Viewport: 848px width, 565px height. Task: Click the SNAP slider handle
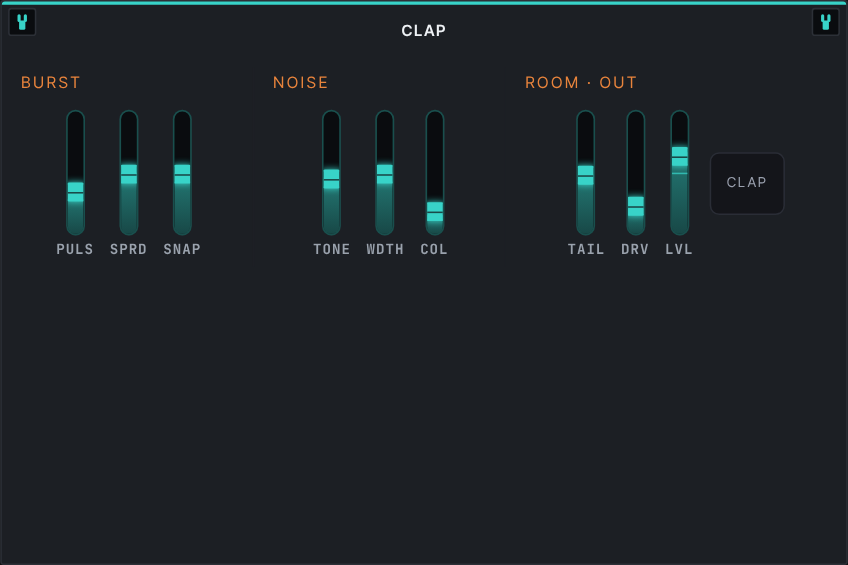pos(182,175)
